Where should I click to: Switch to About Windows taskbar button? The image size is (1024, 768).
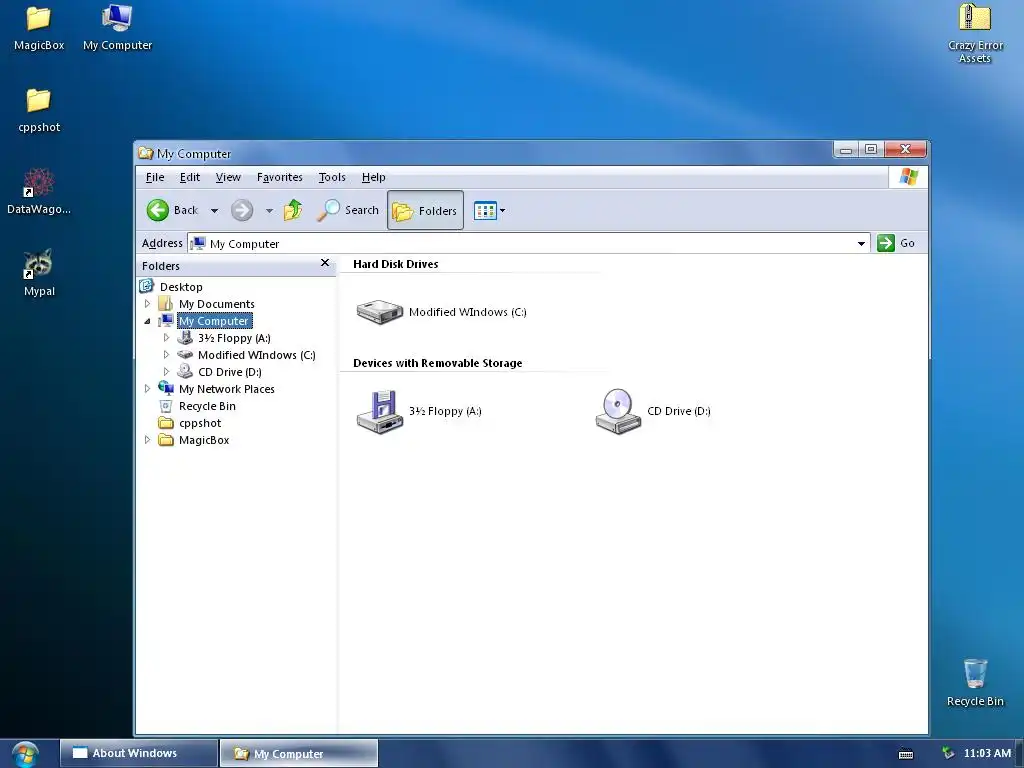coord(139,753)
